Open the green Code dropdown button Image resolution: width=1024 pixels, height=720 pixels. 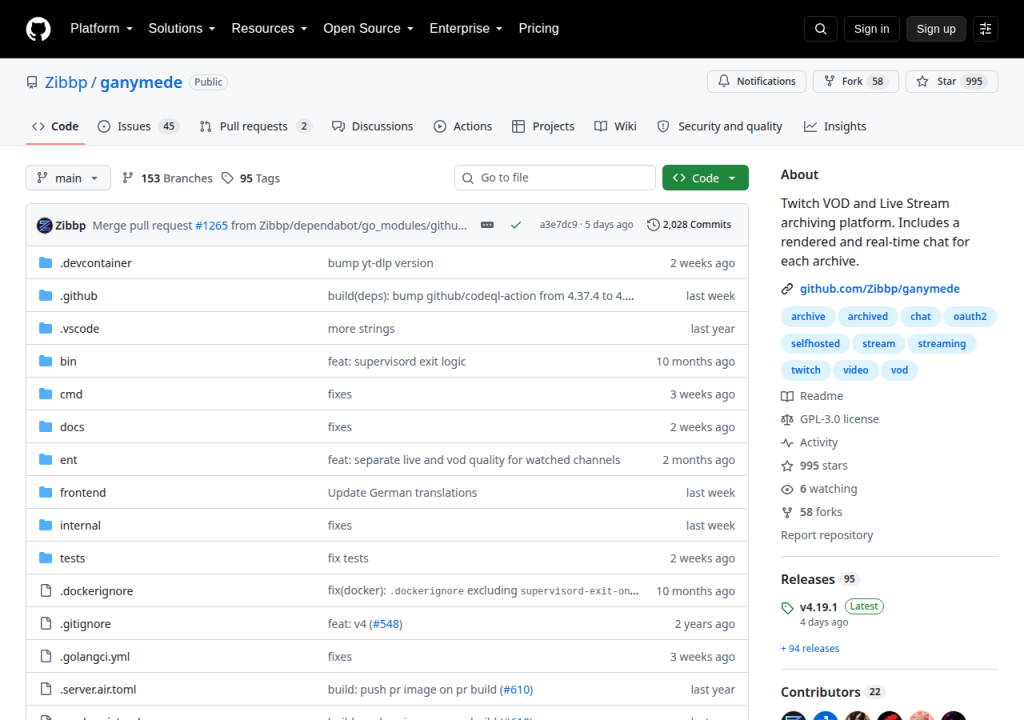click(x=705, y=178)
